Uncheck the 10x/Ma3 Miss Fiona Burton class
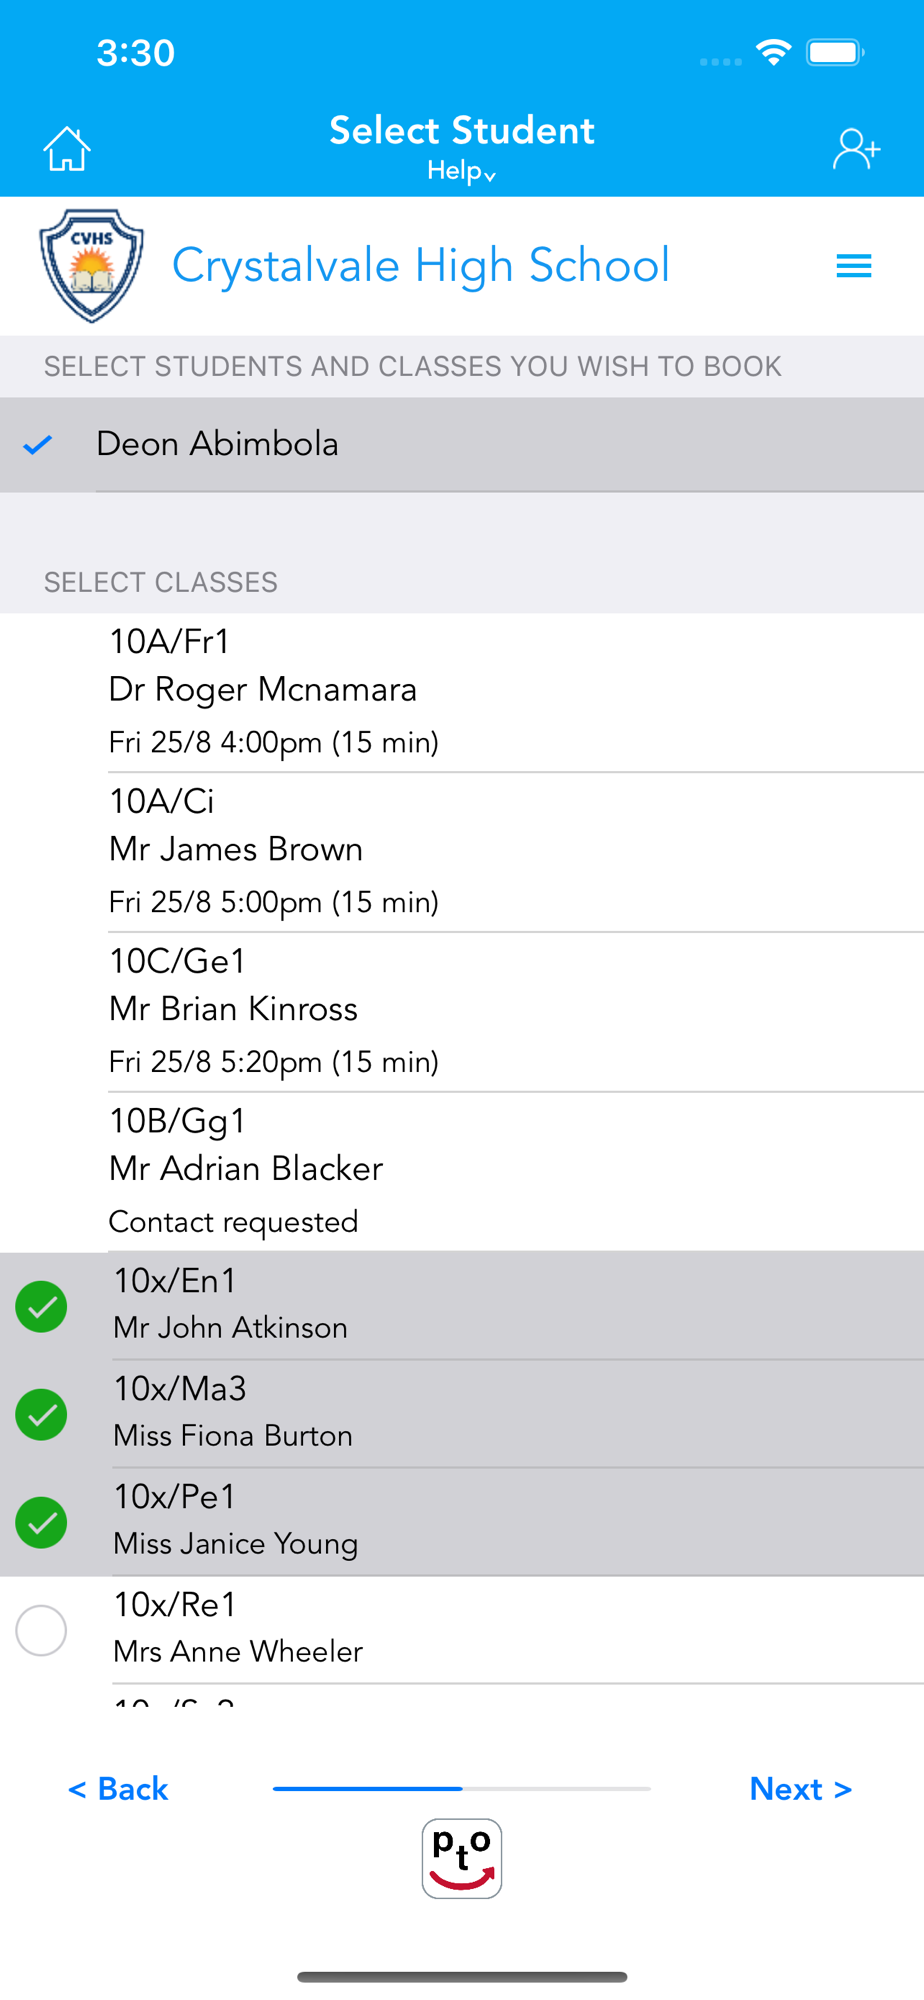Screen dimensions: 924x2000 [x=42, y=1414]
